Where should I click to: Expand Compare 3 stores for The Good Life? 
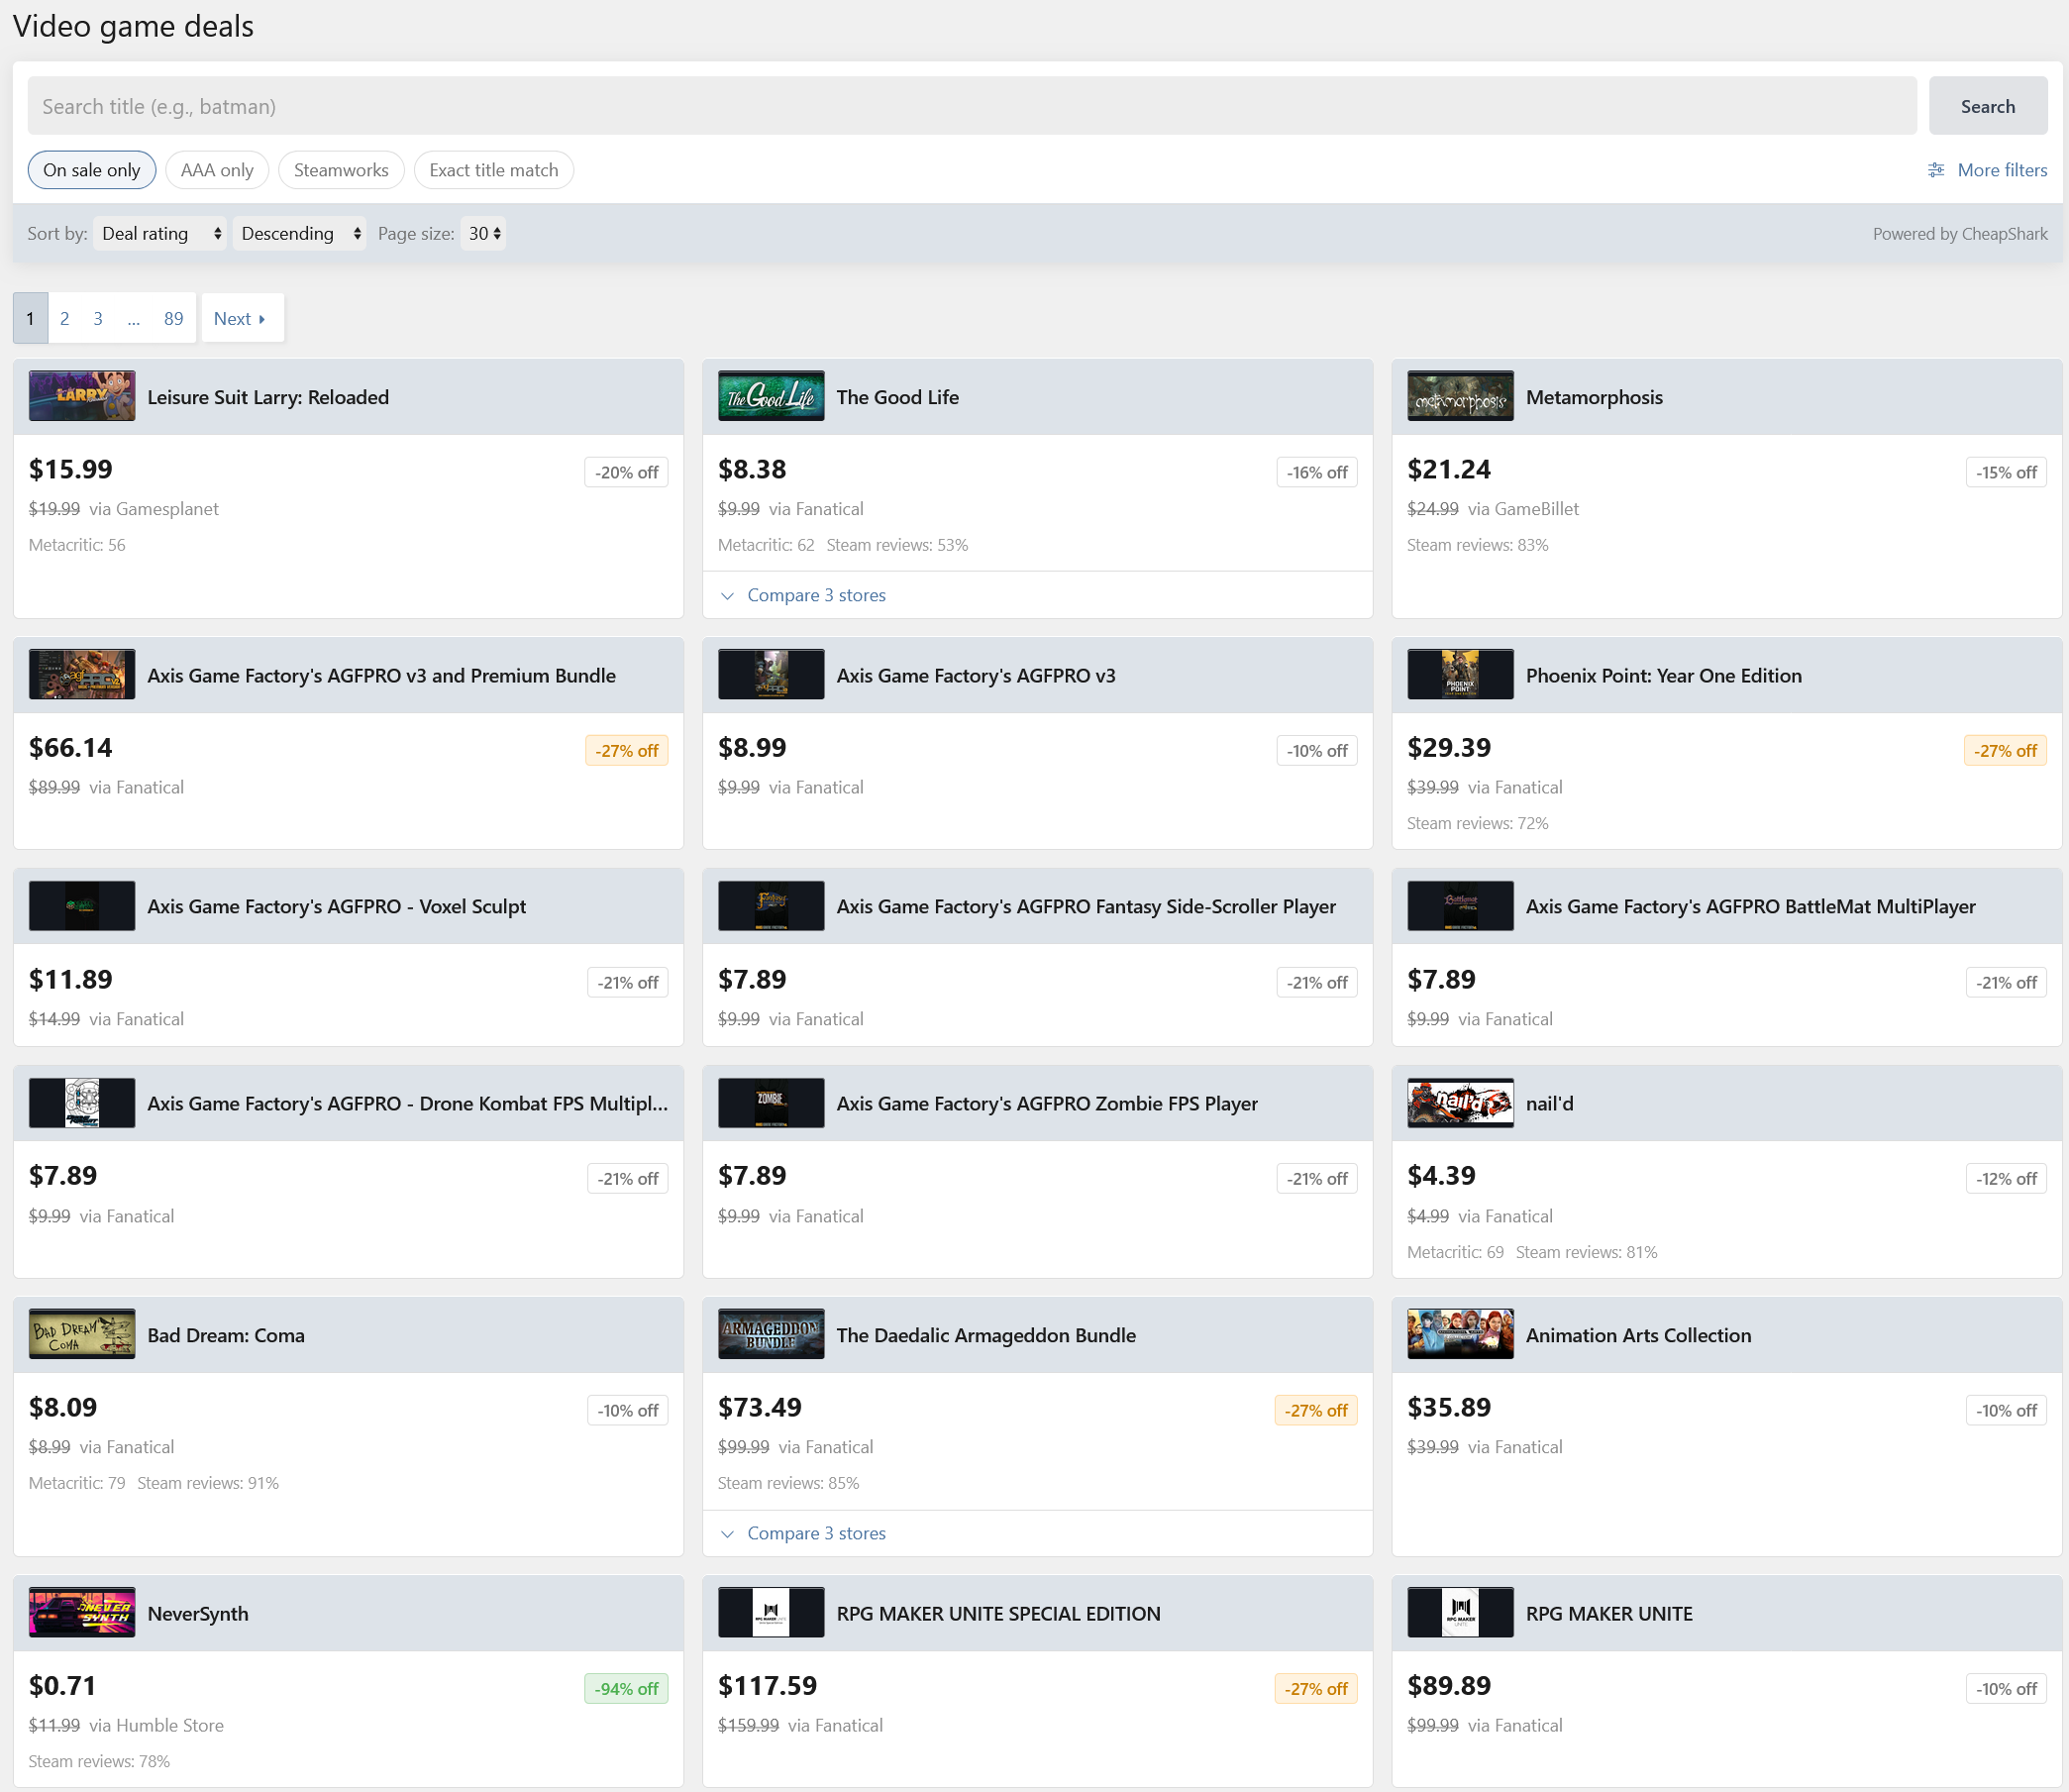815,595
